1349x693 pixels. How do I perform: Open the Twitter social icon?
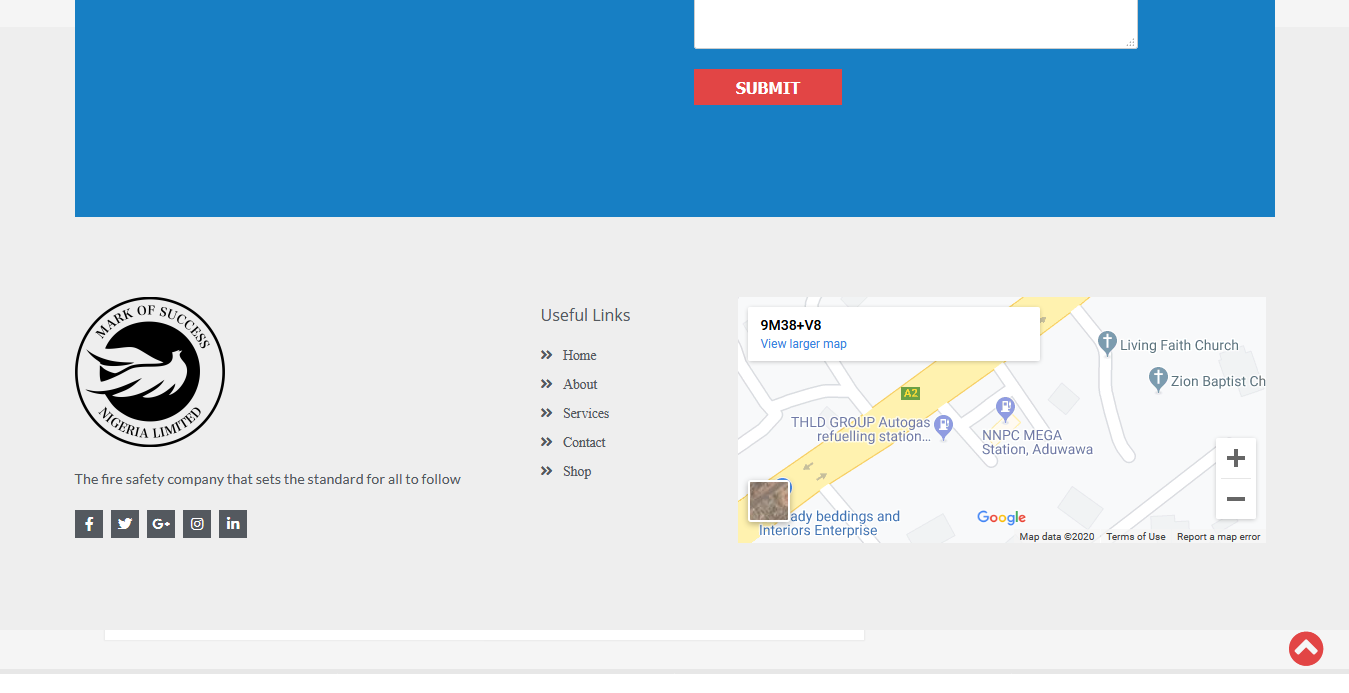pyautogui.click(x=124, y=523)
